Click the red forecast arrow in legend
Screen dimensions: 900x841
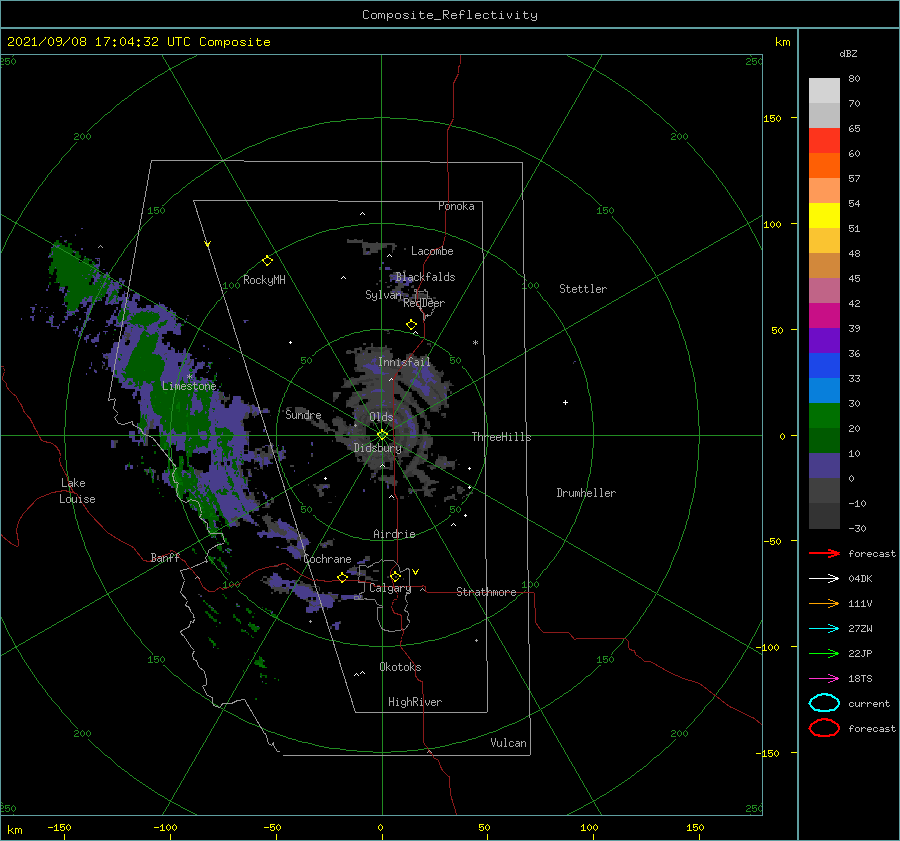pyautogui.click(x=824, y=553)
